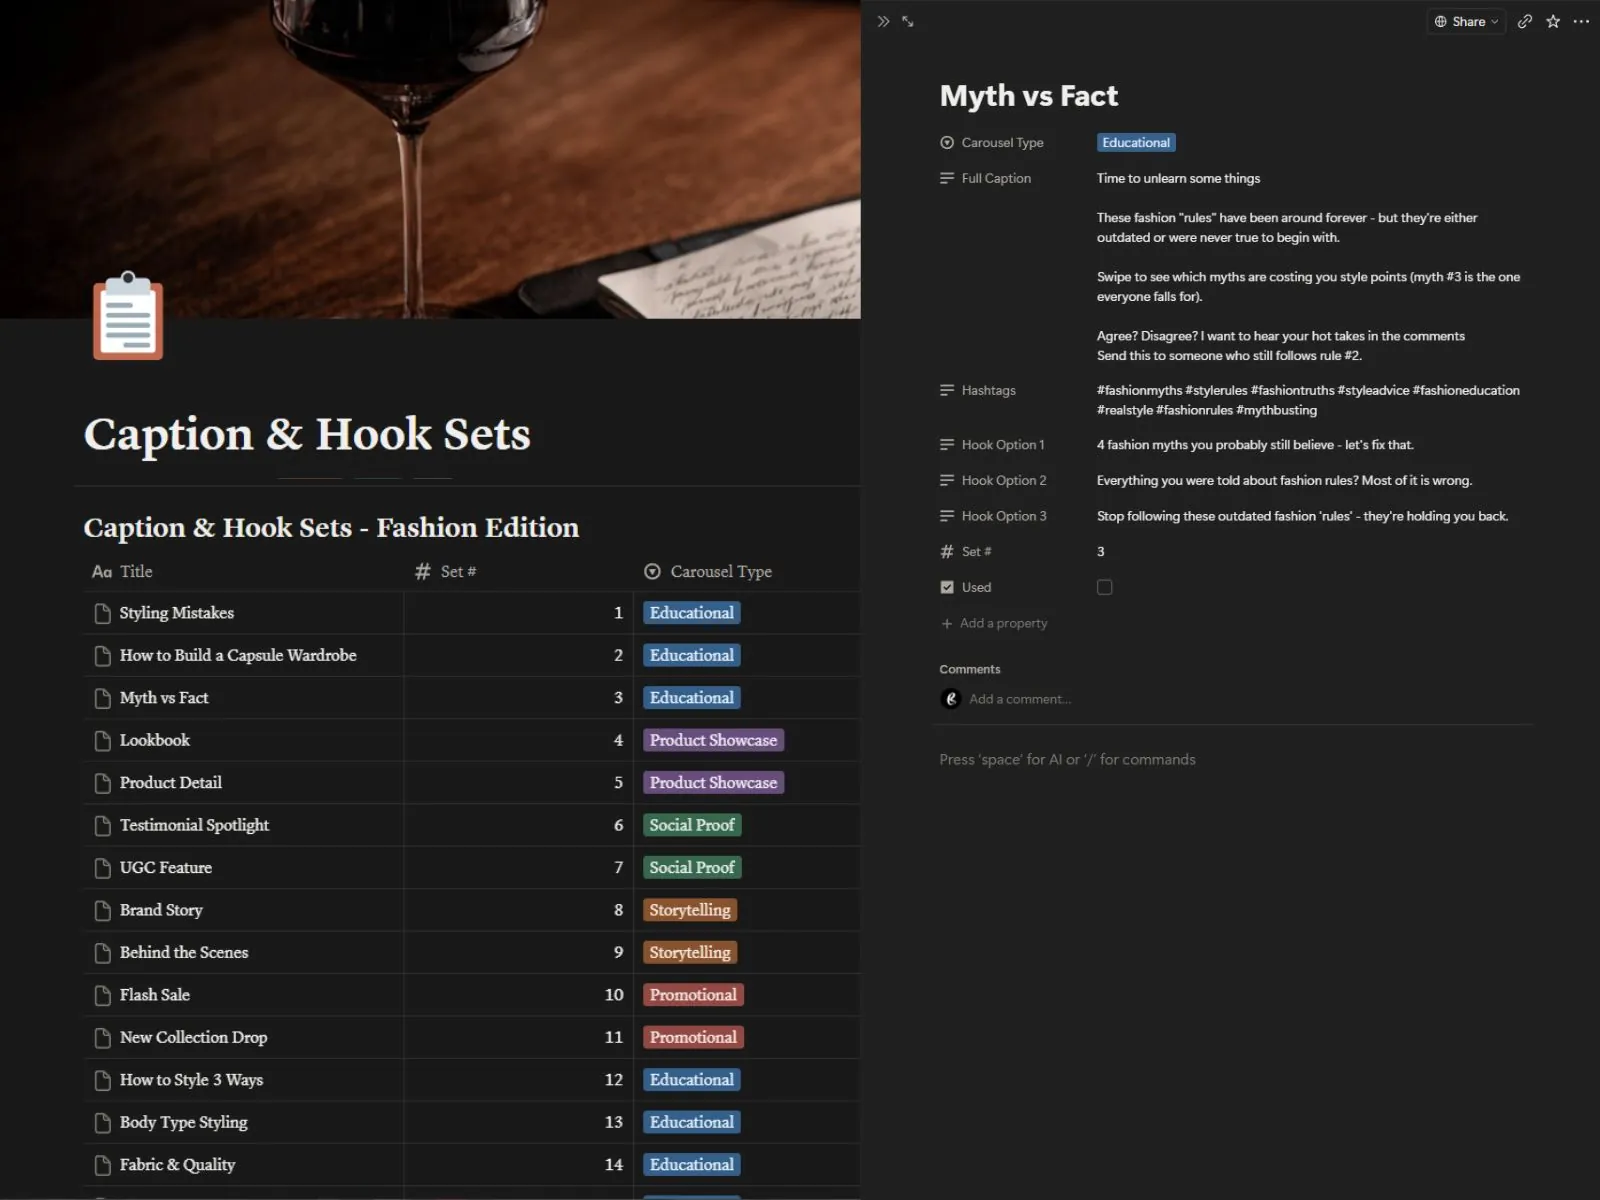Open the three-dot more options menu
This screenshot has width=1600, height=1200.
tap(1581, 21)
